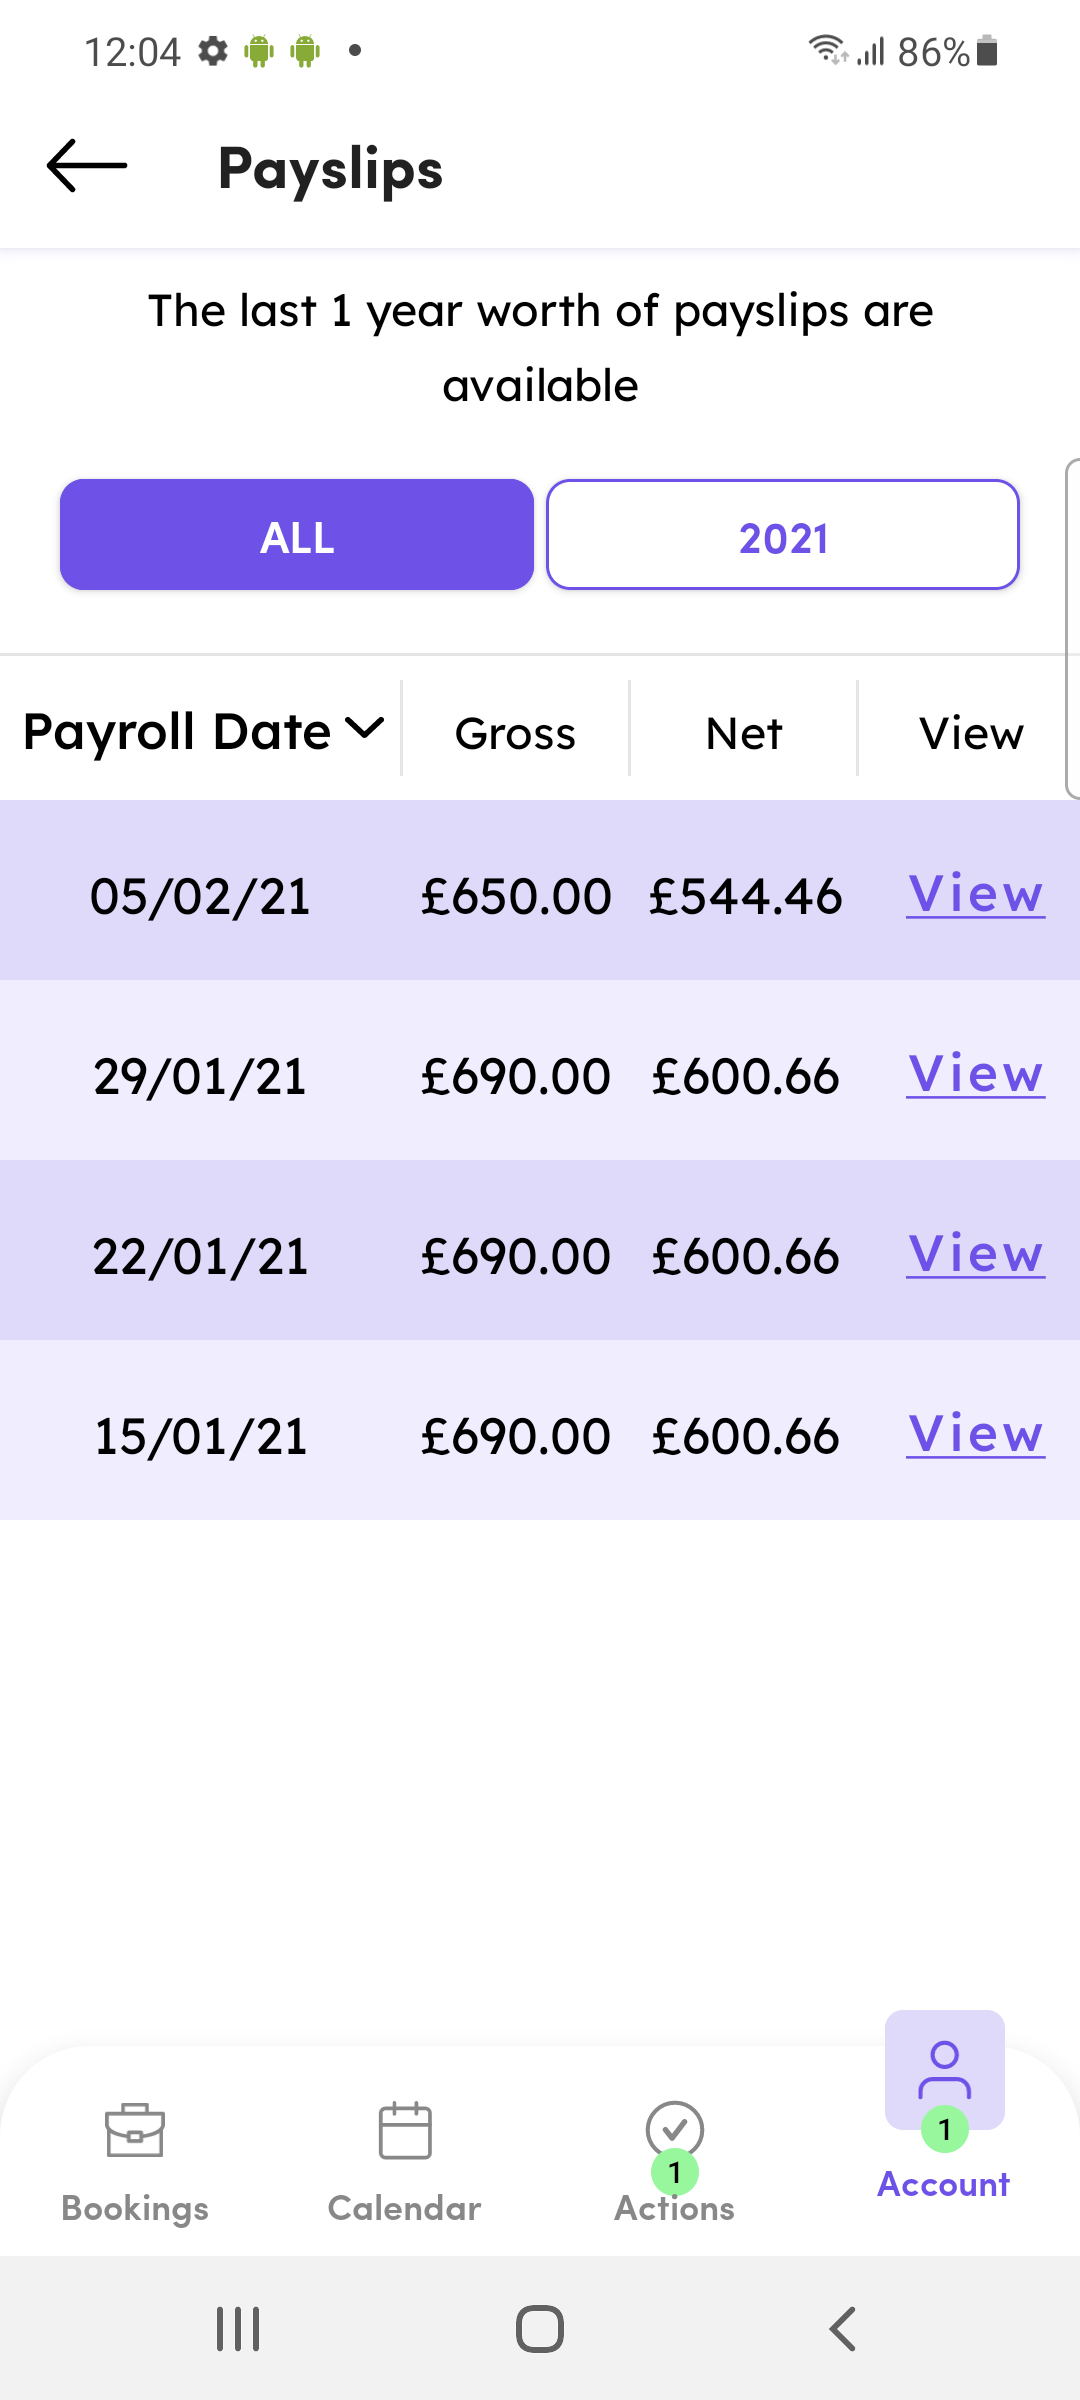Image resolution: width=1080 pixels, height=2400 pixels.
Task: Open the Calendar icon
Action: pyautogui.click(x=405, y=2130)
